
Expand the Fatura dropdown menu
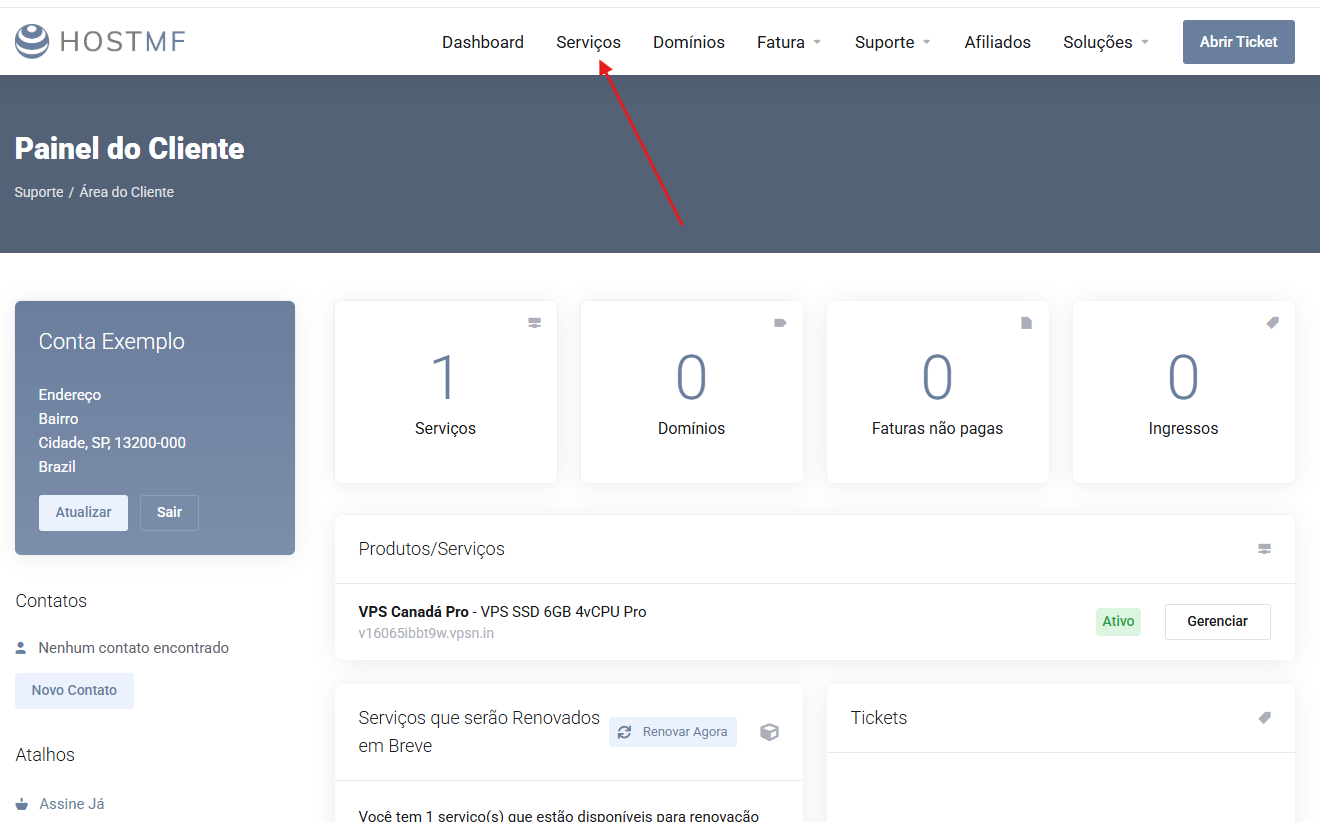point(789,42)
